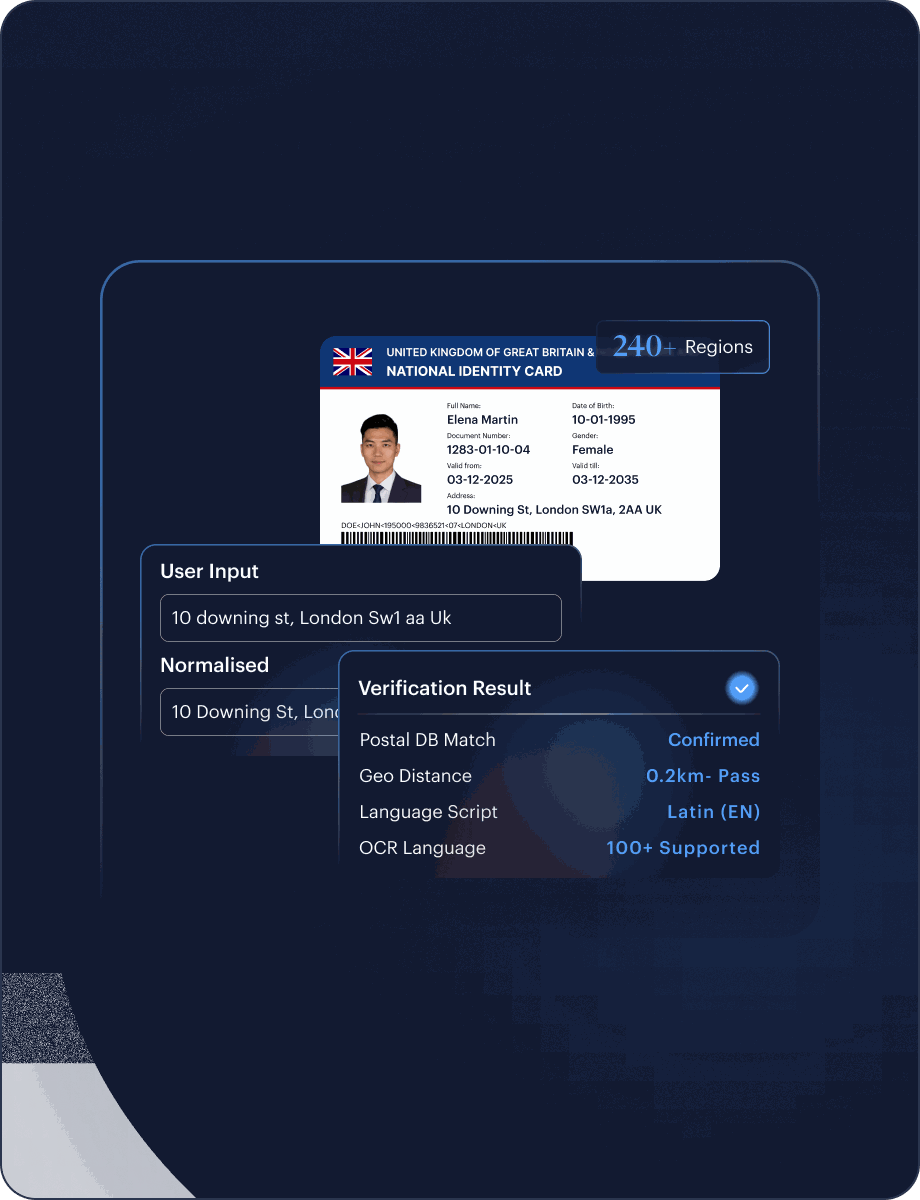Viewport: 920px width, 1200px height.
Task: Click the valid from date 03-12-2025
Action: [x=480, y=480]
